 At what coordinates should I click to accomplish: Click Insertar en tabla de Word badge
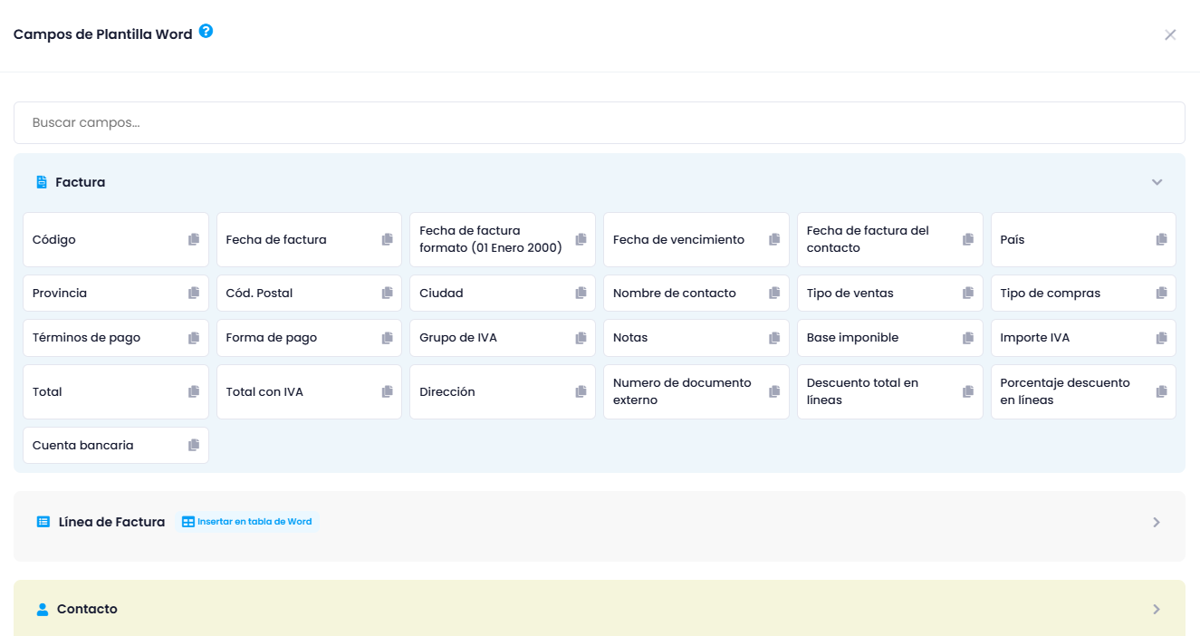[247, 522]
